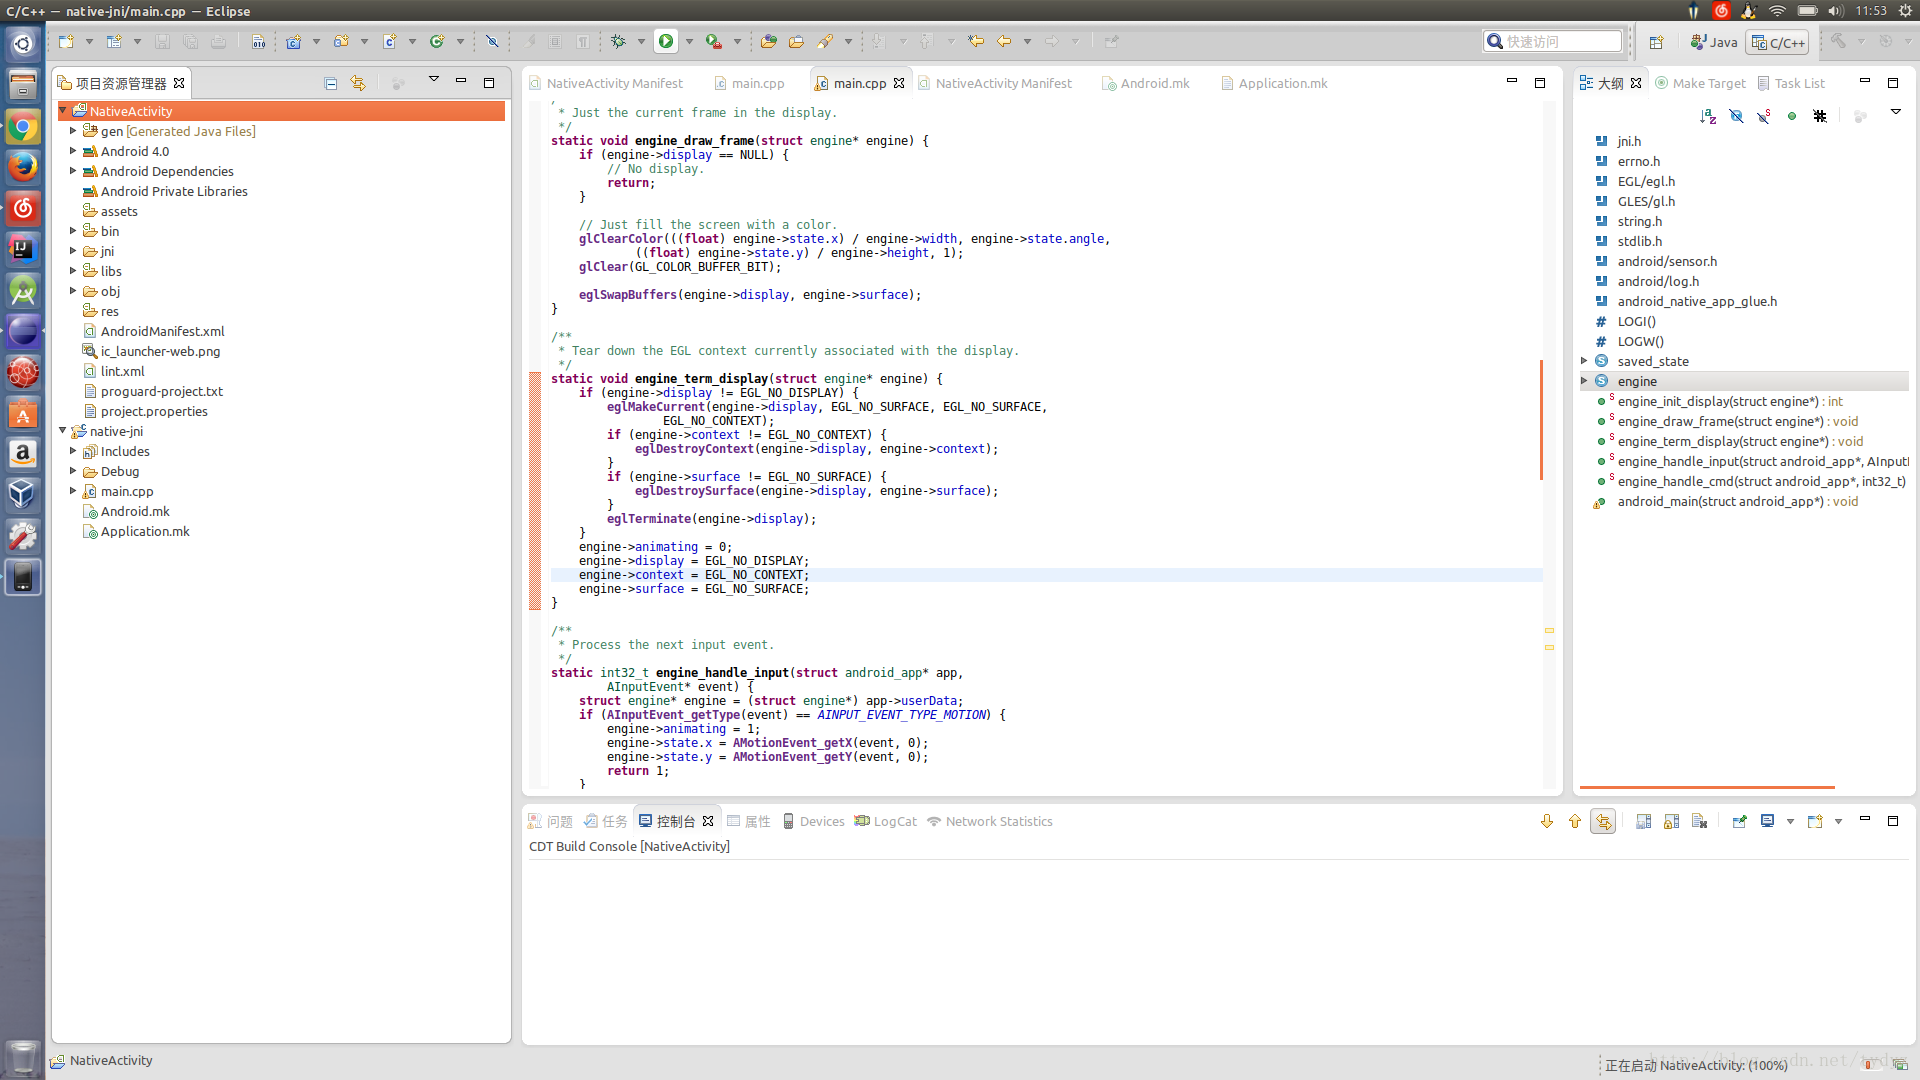Click the binary 010 build toolbar icon
1920x1080 pixels.
[258, 41]
